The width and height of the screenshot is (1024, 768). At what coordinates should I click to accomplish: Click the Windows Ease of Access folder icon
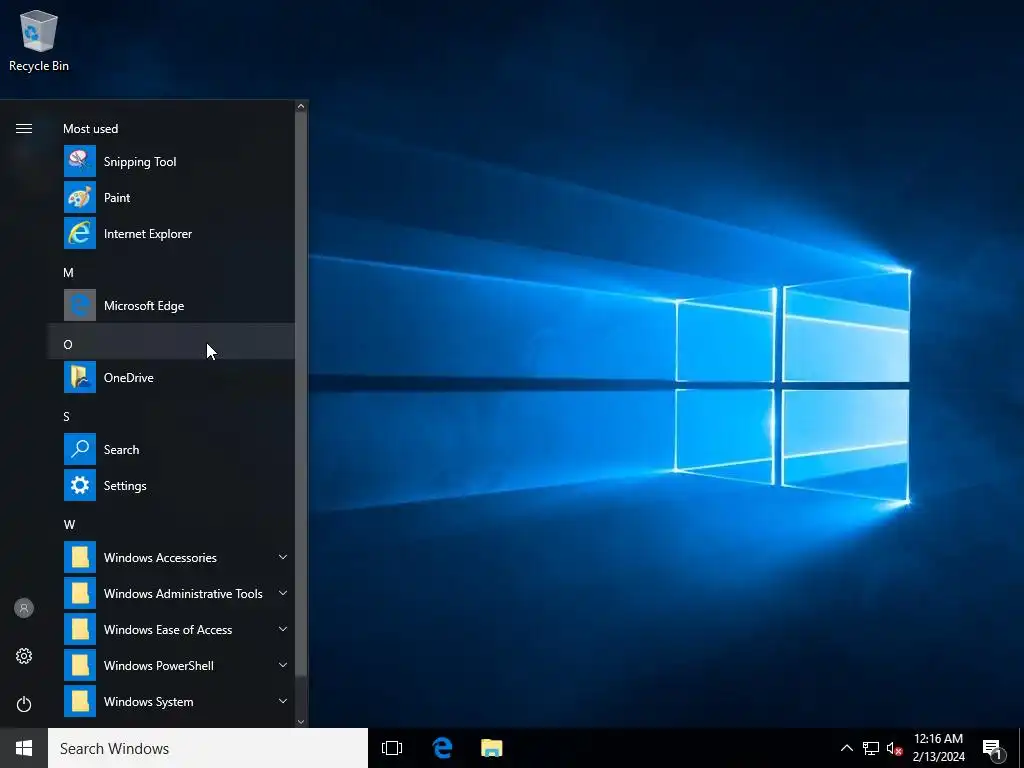tap(80, 629)
